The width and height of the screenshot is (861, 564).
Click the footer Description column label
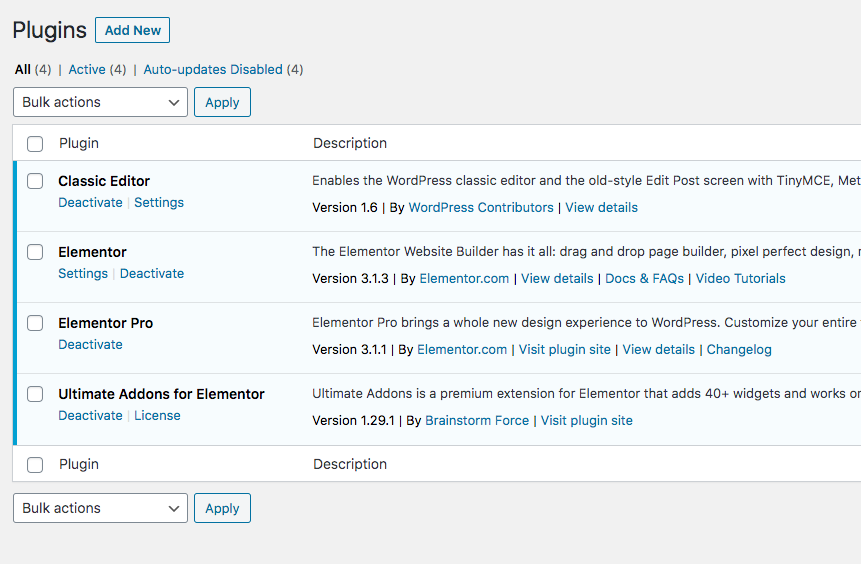[x=350, y=465]
